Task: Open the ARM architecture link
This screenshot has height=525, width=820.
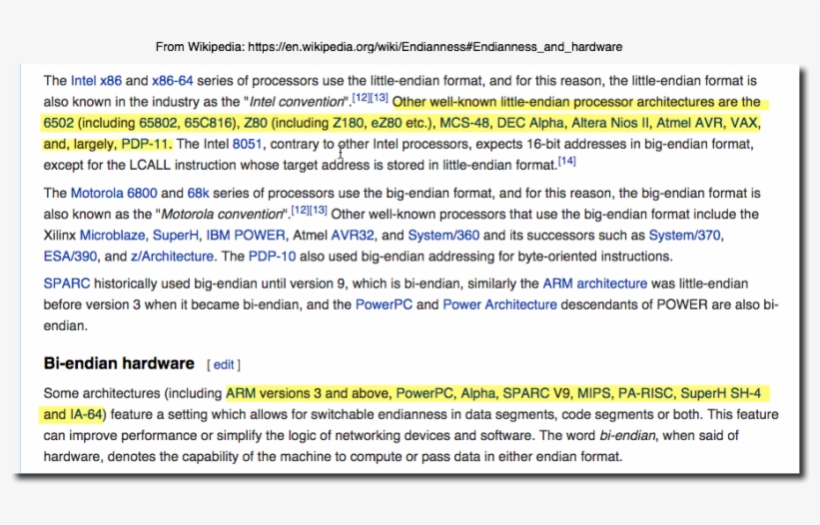Action: coord(595,284)
